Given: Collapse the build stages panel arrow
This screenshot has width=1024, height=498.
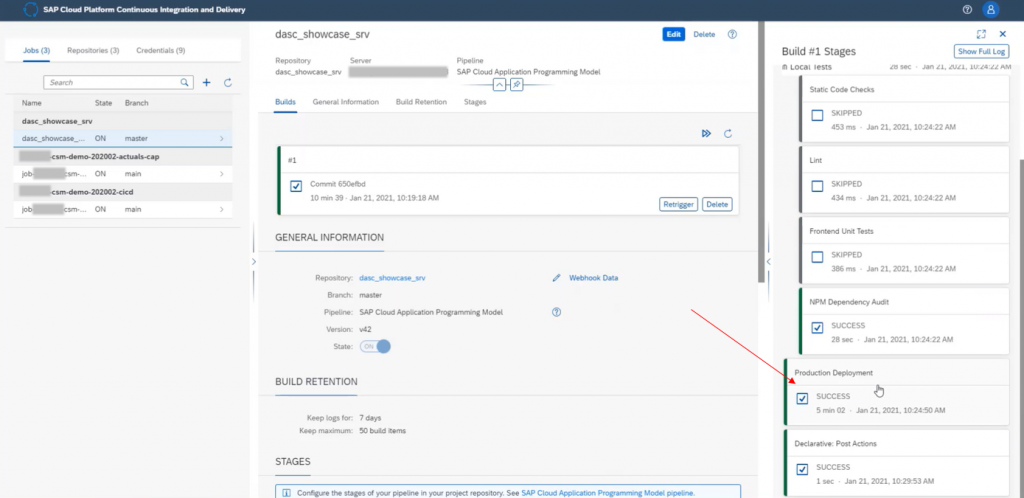Looking at the screenshot, I should (x=769, y=262).
